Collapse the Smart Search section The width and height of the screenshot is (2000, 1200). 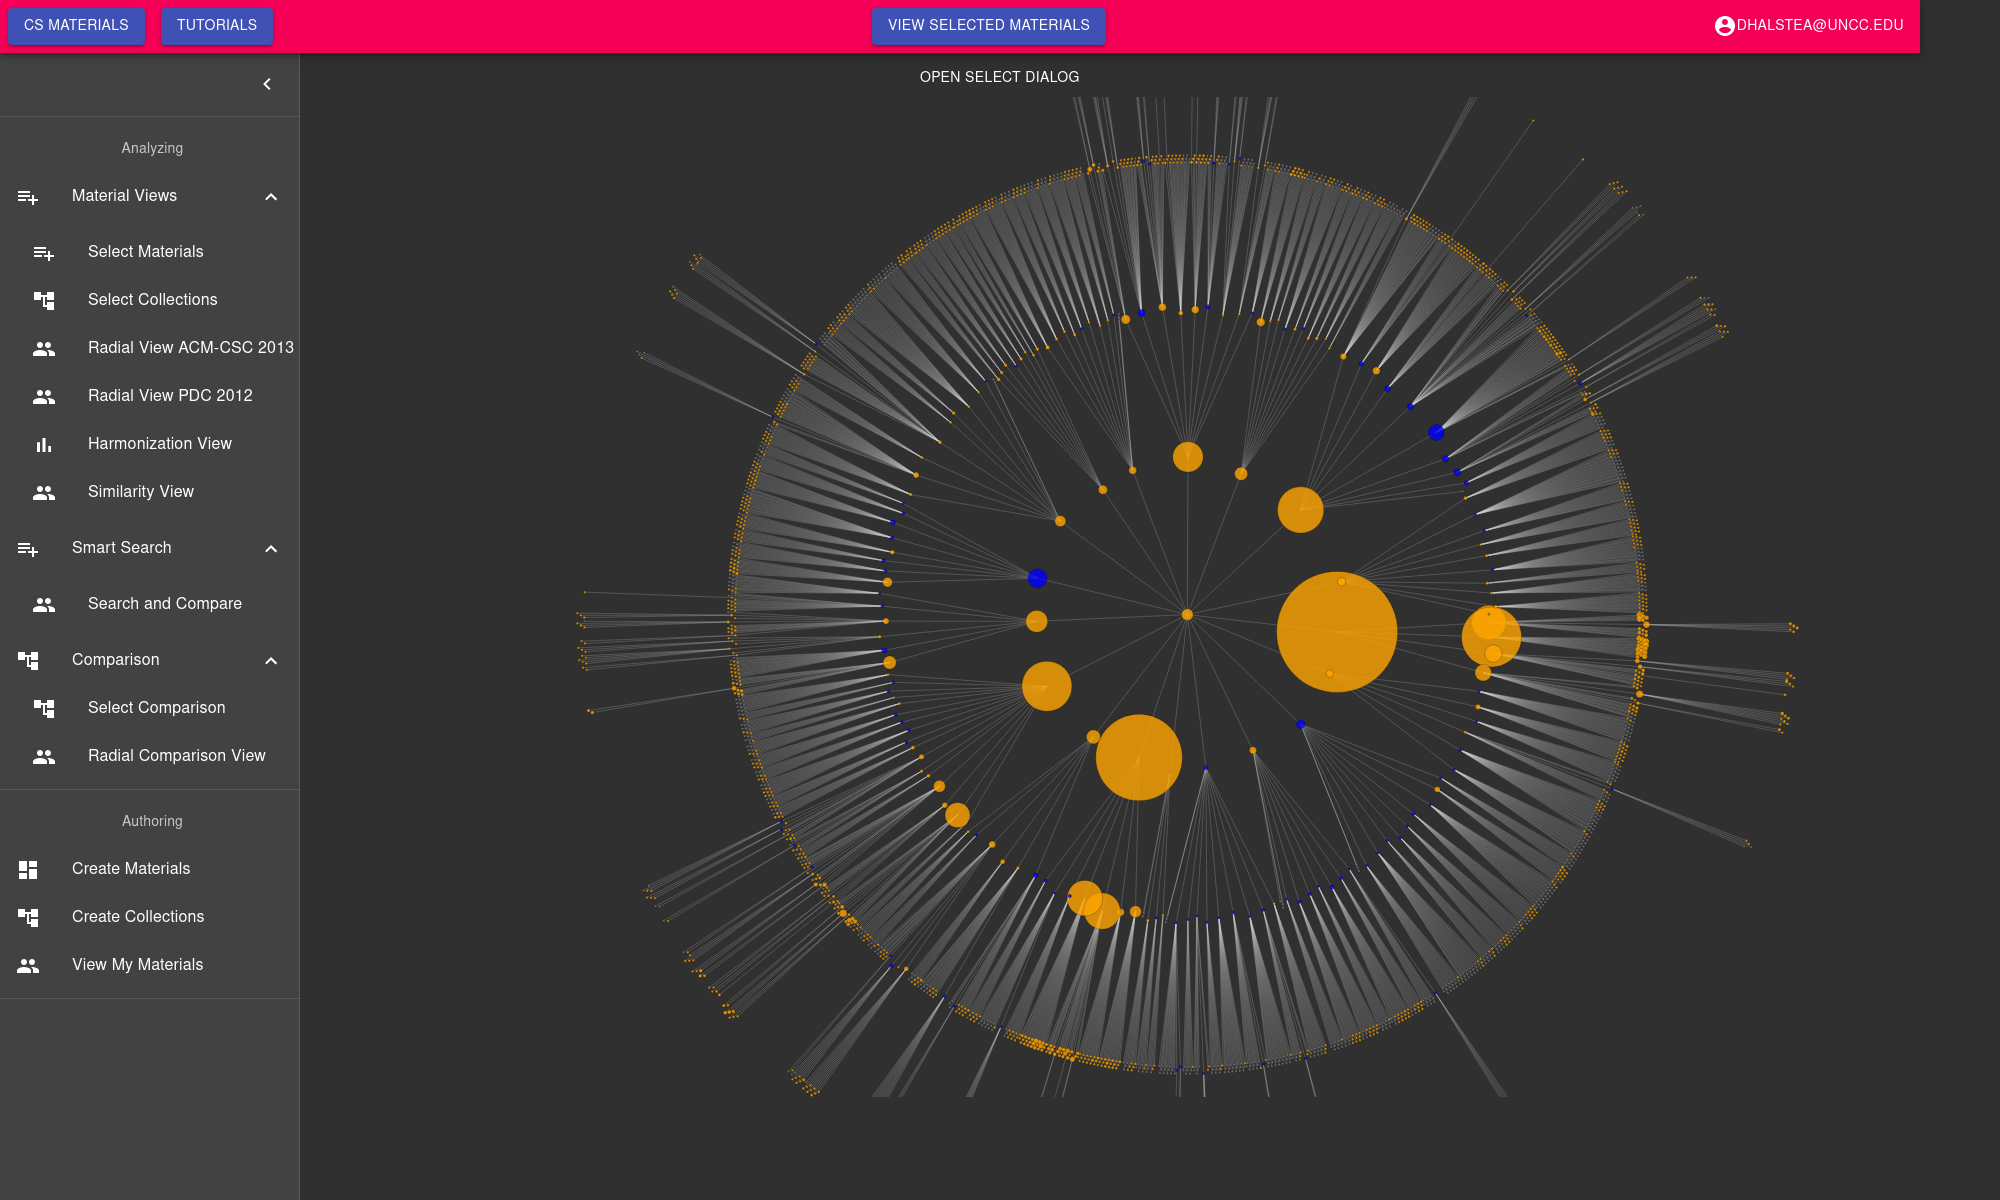coord(271,549)
